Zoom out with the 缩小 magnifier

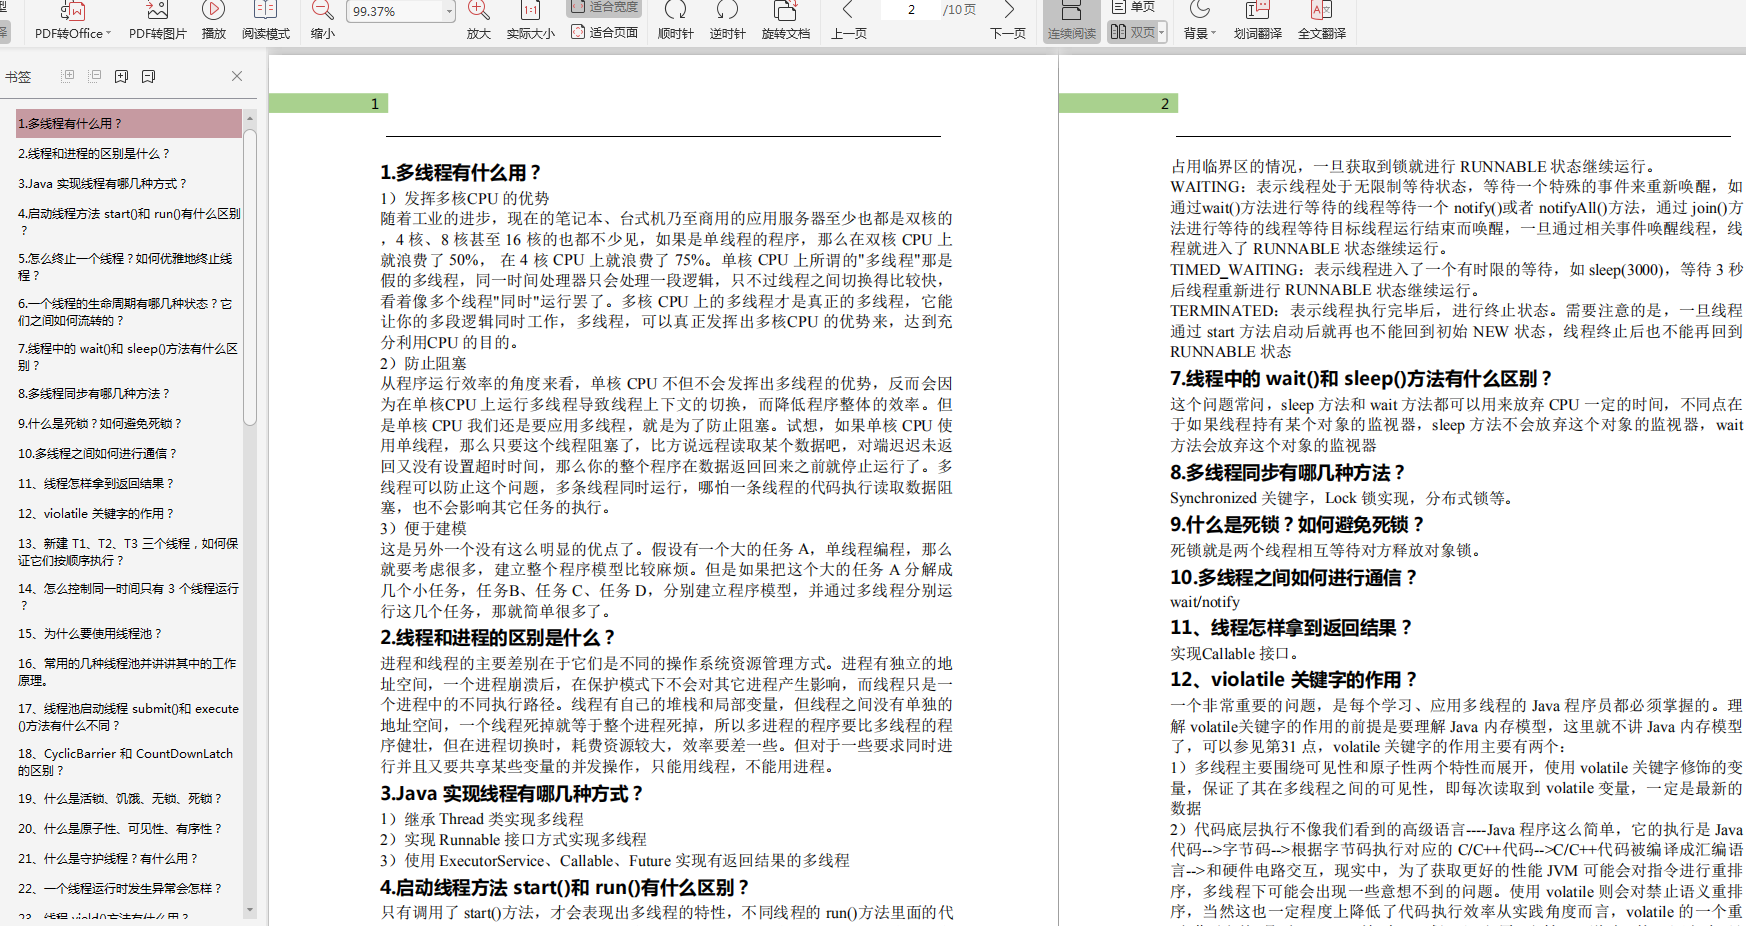(x=322, y=21)
